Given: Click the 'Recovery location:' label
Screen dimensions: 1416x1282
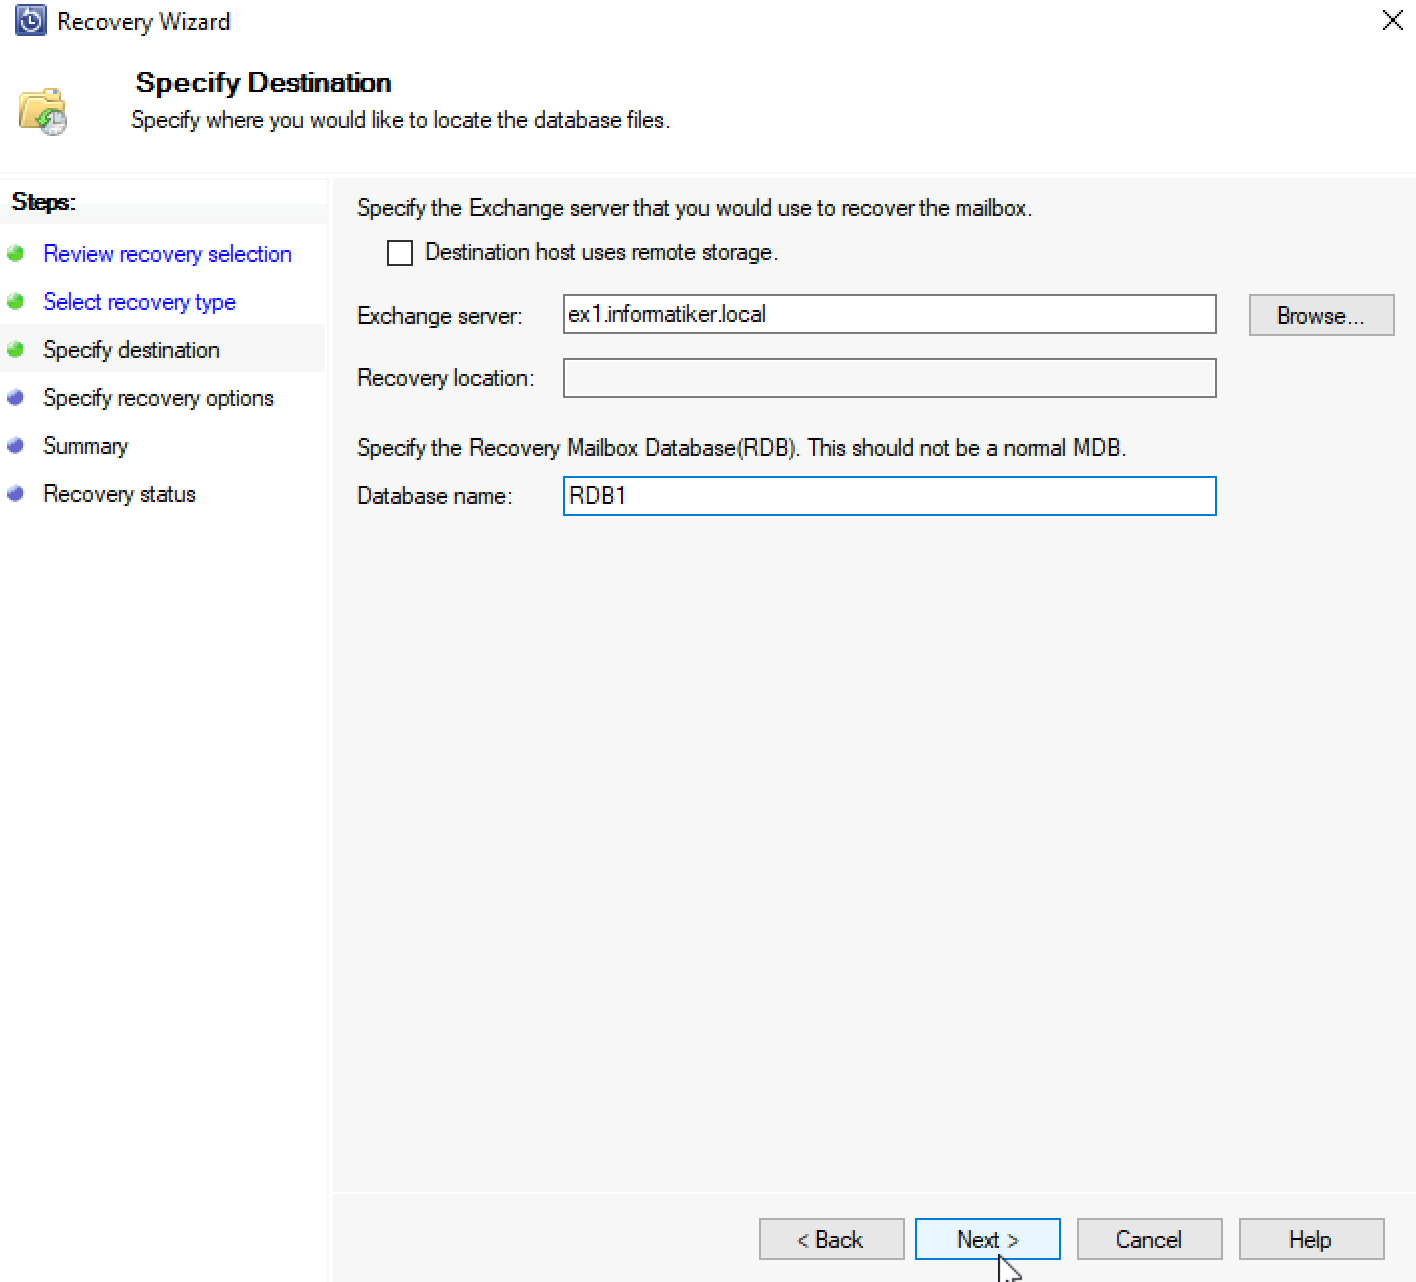Looking at the screenshot, I should click(445, 378).
